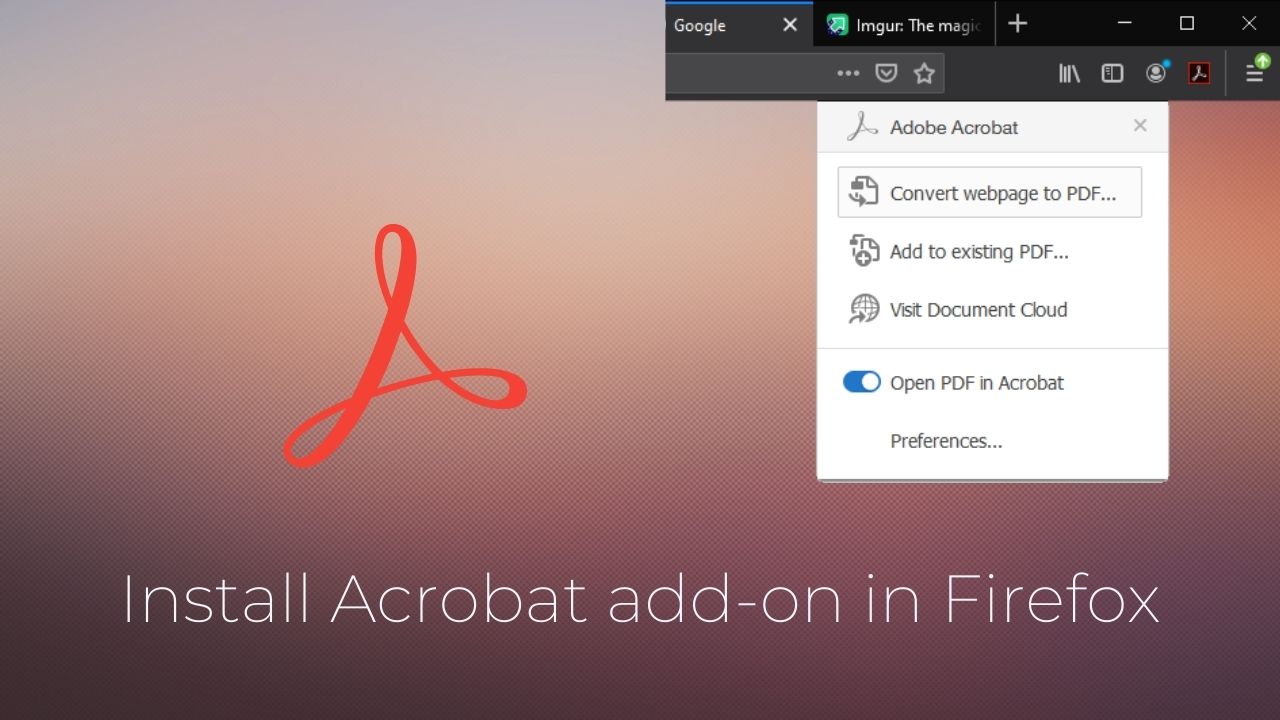Screen dimensions: 1280x720
Task: Close the Google tab
Action: pyautogui.click(x=790, y=25)
